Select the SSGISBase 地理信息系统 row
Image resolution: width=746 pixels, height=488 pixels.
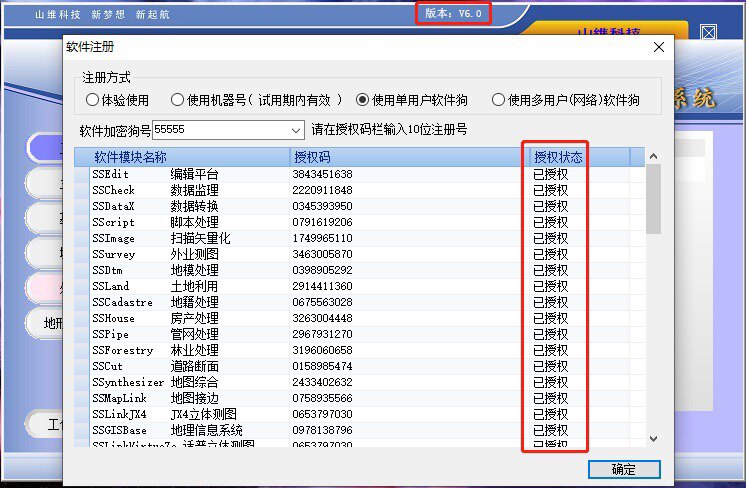click(x=360, y=430)
